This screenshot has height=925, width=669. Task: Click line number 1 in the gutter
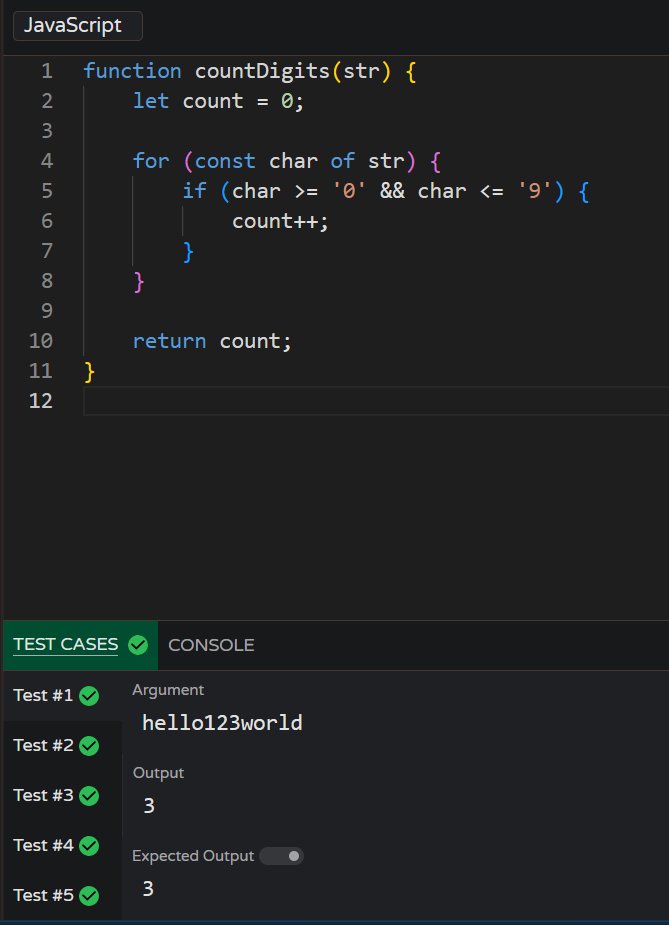click(x=47, y=71)
